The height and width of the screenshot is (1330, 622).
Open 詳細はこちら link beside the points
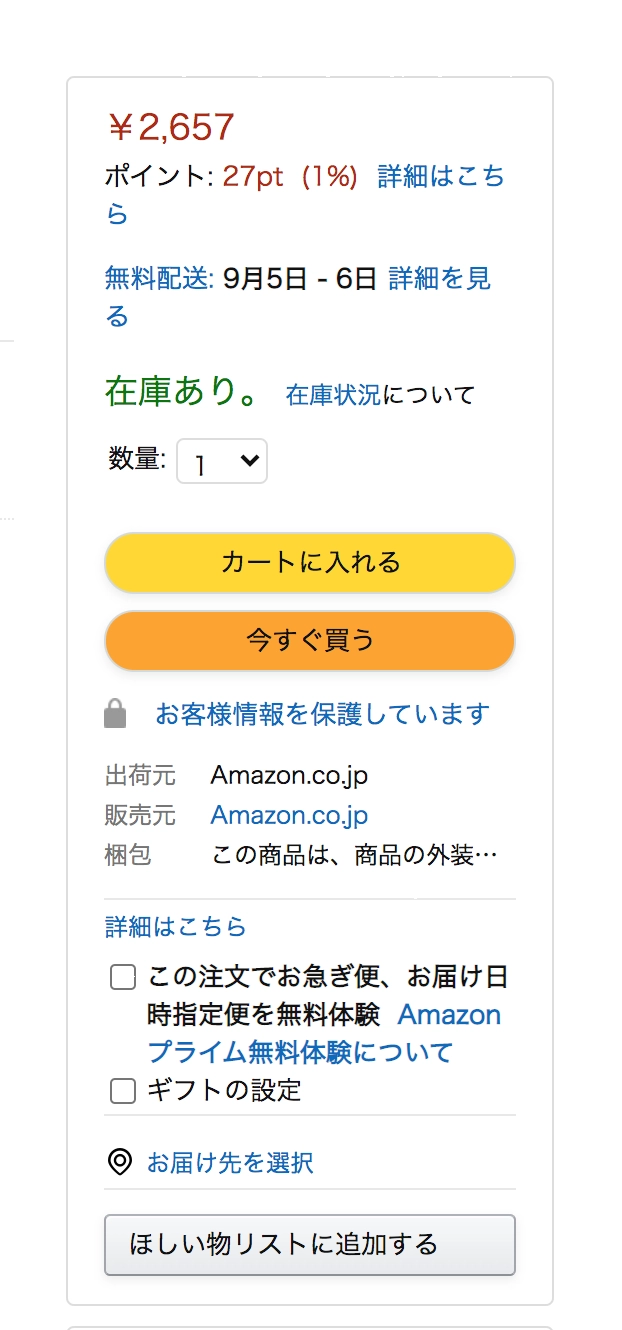[x=440, y=177]
